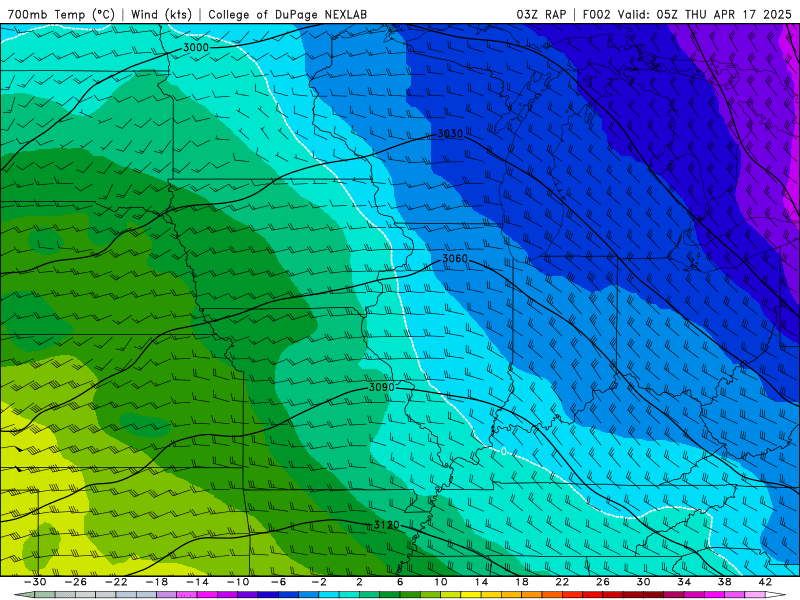Click the '700mb Temp (°C)' title text
800x600 pixels.
[x=61, y=14]
